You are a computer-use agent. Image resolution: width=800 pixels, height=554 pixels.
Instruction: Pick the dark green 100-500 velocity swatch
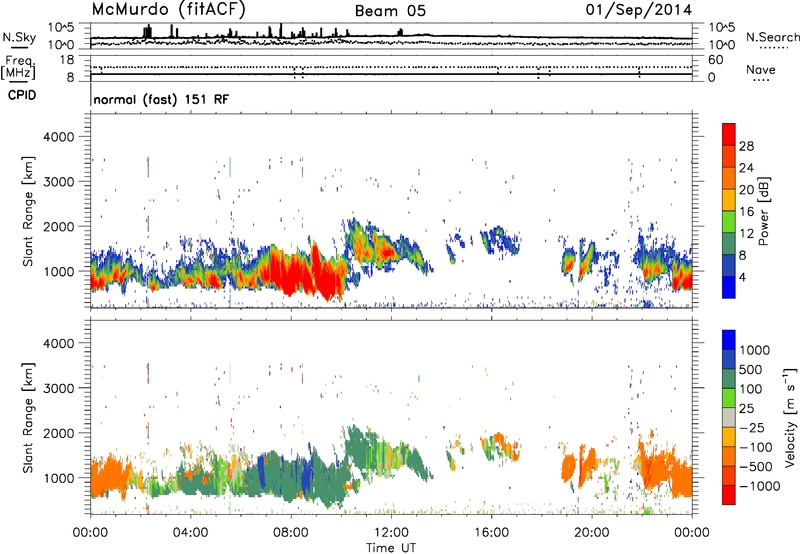click(x=729, y=379)
